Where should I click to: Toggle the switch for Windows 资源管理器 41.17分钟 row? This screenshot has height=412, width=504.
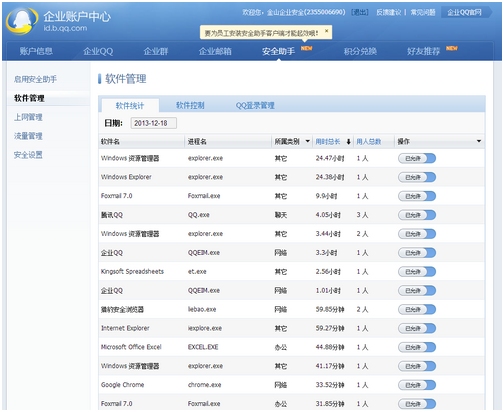coord(417,366)
